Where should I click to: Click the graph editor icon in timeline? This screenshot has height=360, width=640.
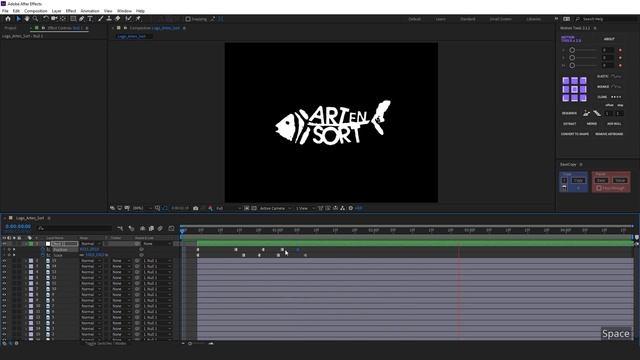[x=171, y=229]
